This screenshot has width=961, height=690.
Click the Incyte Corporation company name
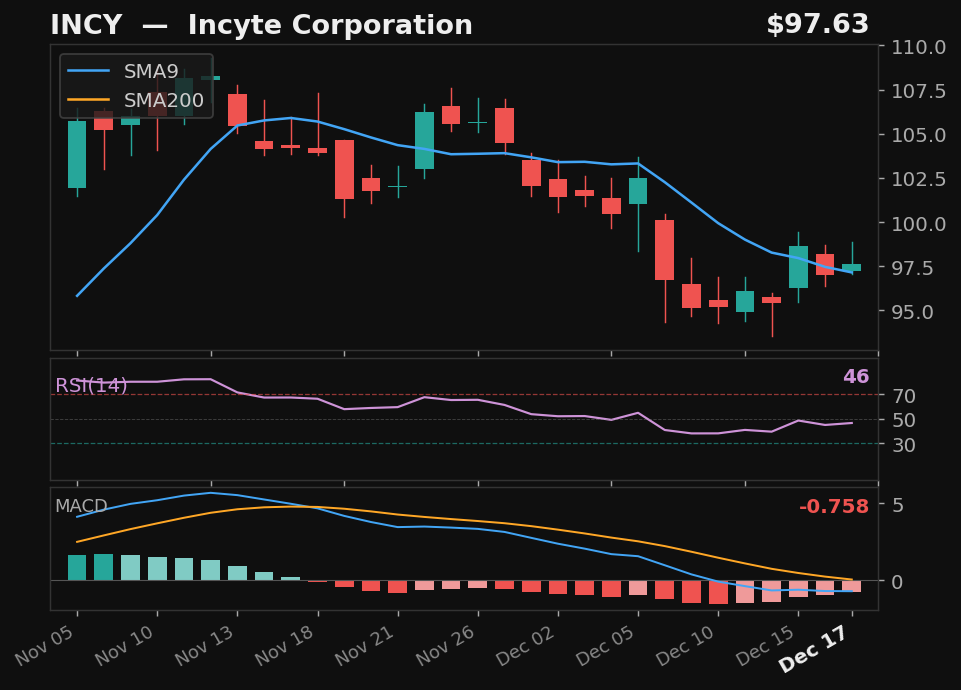coord(330,25)
